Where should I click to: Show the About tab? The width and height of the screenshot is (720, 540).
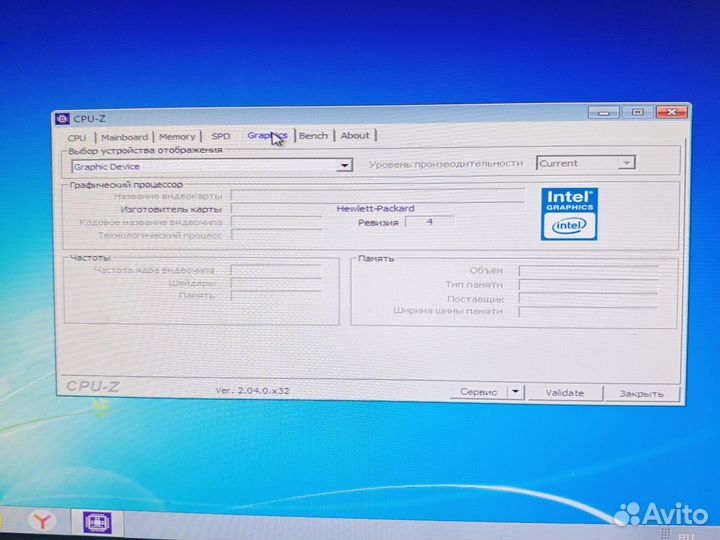(x=355, y=135)
